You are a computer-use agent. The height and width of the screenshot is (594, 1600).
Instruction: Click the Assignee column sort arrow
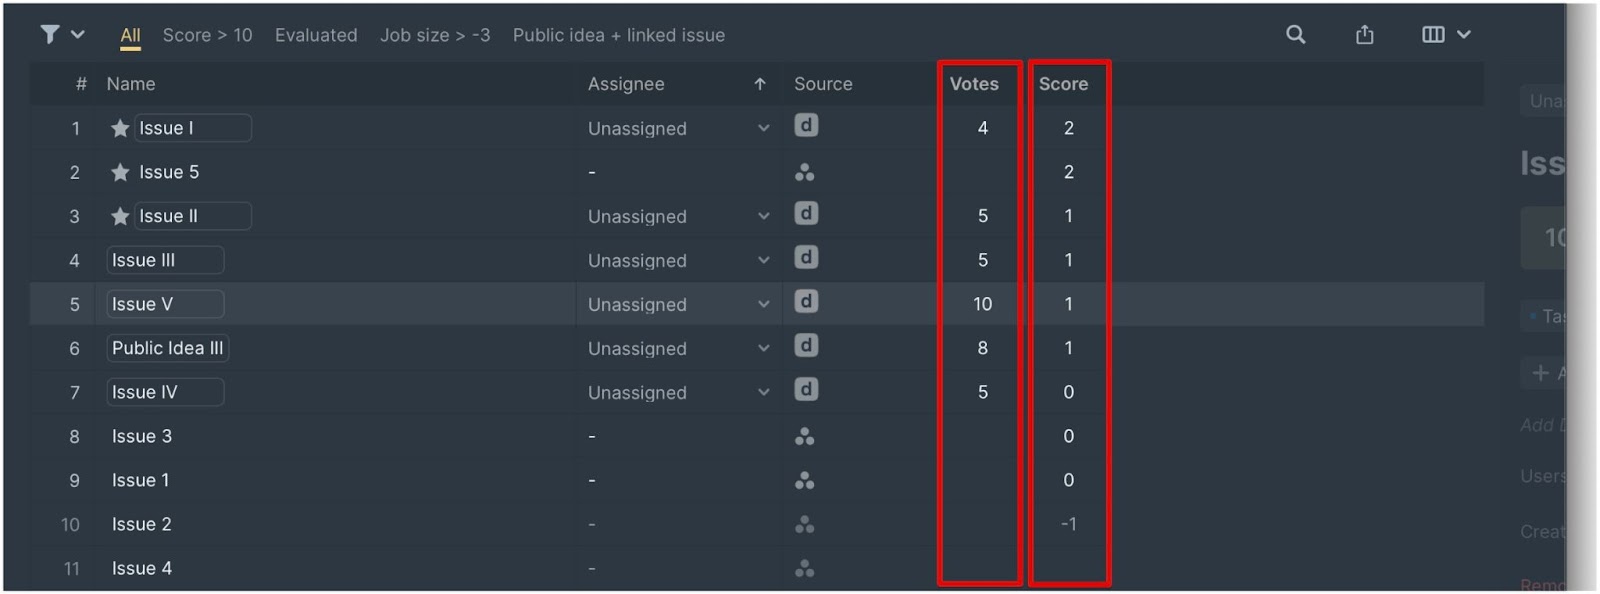pyautogui.click(x=760, y=84)
